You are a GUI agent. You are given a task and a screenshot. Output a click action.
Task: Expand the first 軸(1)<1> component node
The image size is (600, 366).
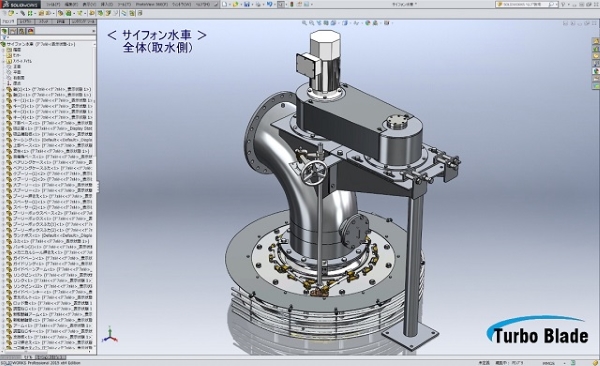3,89
